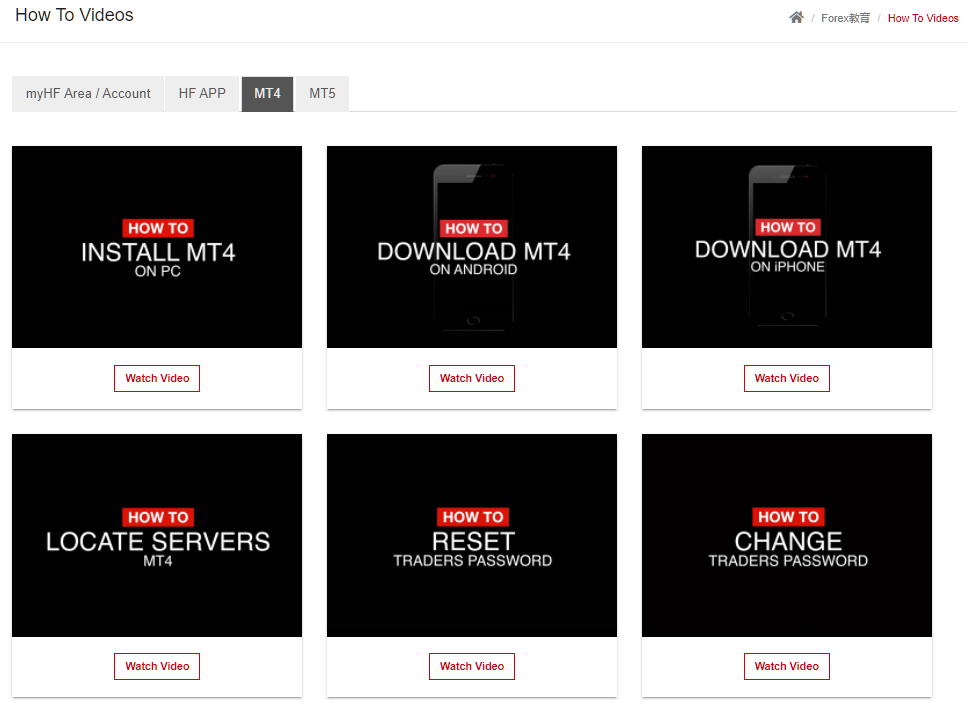Watch Video for Download MT4 on Android

click(472, 378)
